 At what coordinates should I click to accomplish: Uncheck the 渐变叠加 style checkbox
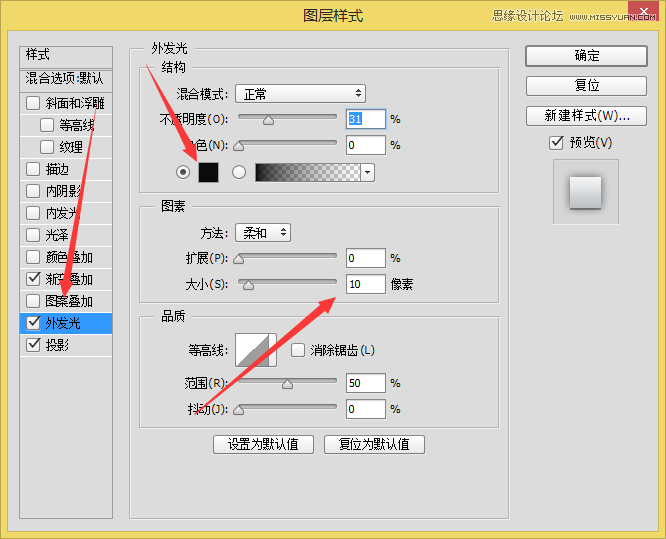coord(33,279)
